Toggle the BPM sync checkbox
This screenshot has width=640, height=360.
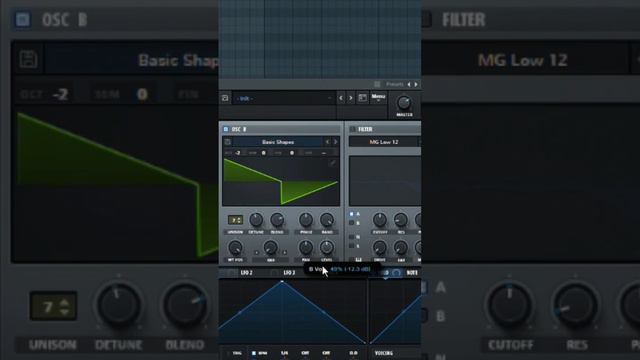254,353
